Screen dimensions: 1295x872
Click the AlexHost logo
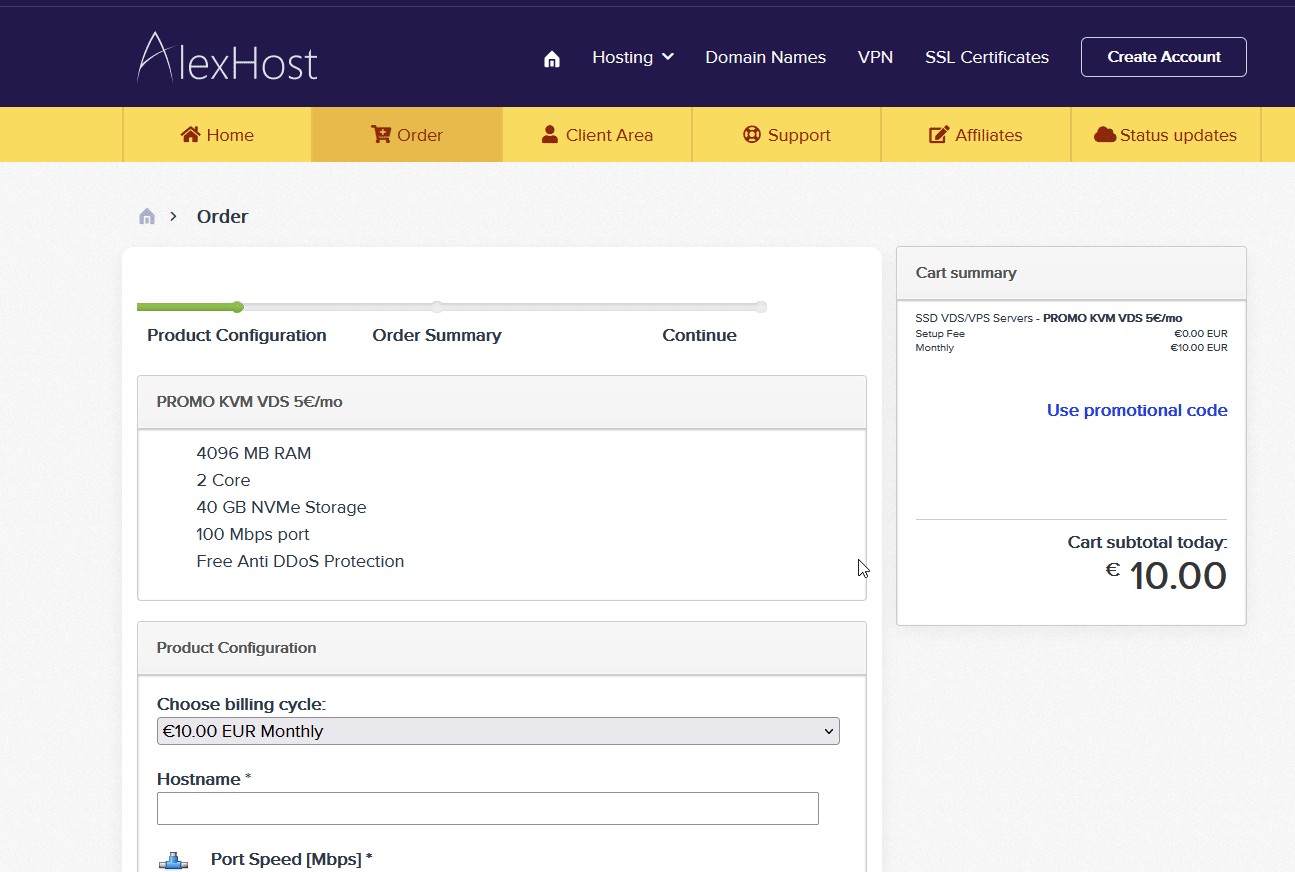tap(227, 56)
